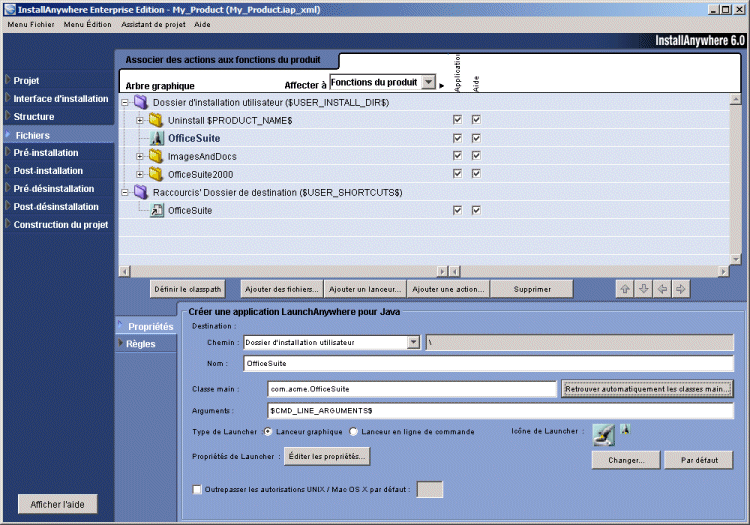The width and height of the screenshot is (750, 525).
Task: Enable Outrepasser les autorisations UNIX checkbox
Action: pos(197,490)
